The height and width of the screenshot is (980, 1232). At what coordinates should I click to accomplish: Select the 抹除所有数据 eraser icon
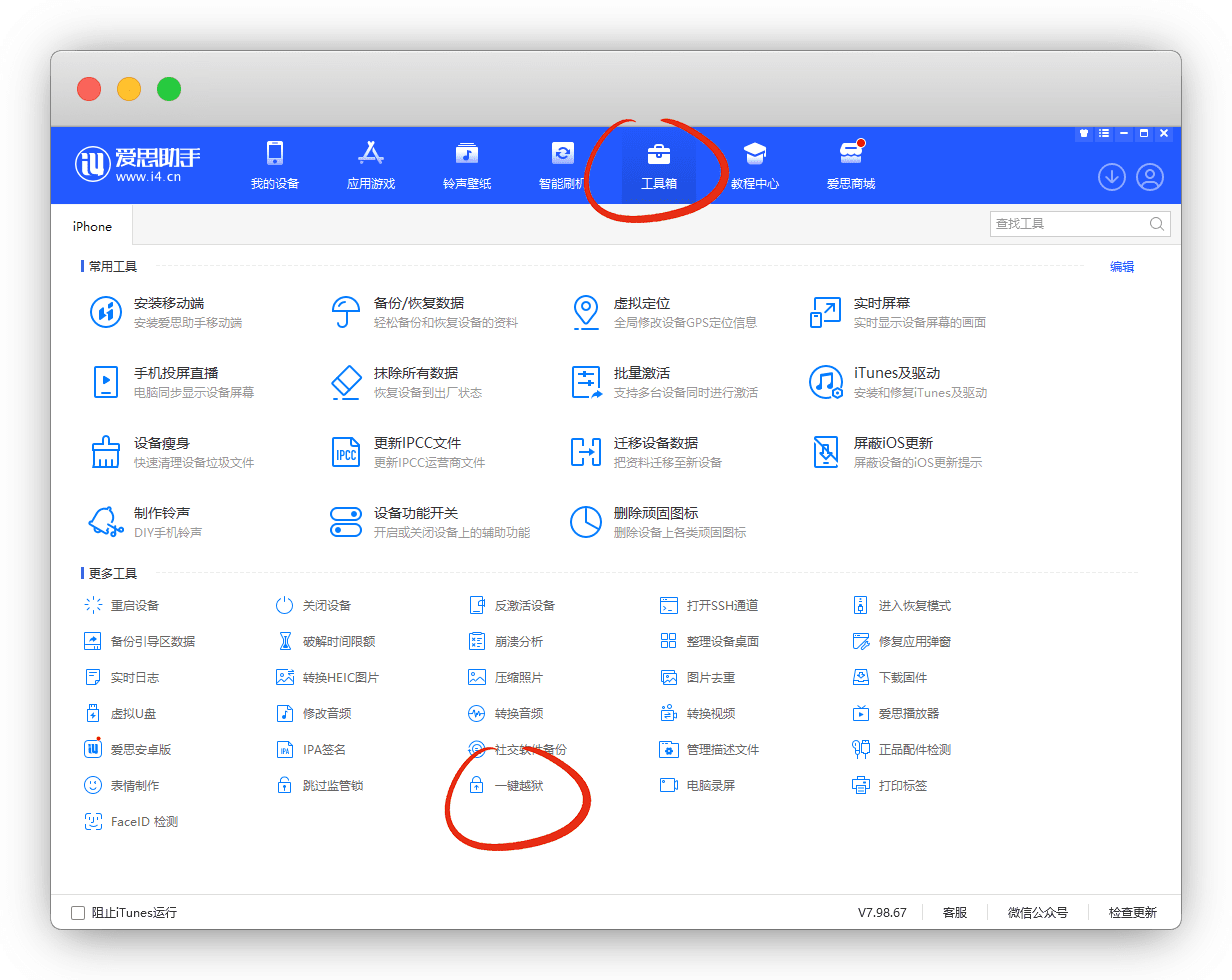click(346, 382)
